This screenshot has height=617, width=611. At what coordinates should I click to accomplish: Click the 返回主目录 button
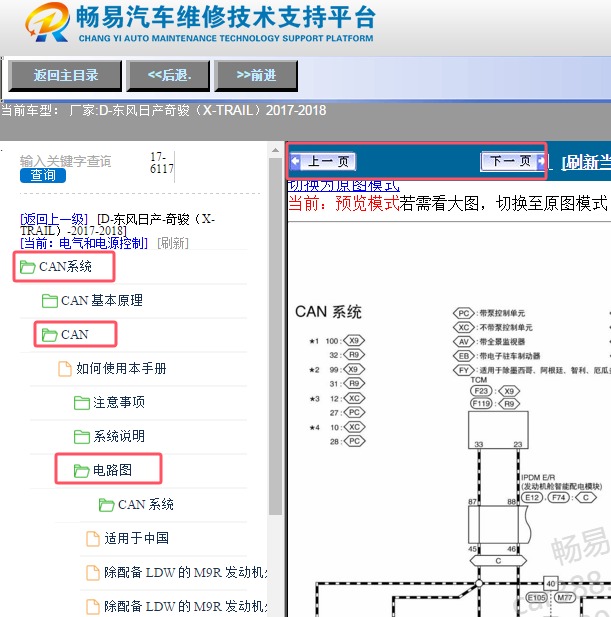tap(65, 76)
